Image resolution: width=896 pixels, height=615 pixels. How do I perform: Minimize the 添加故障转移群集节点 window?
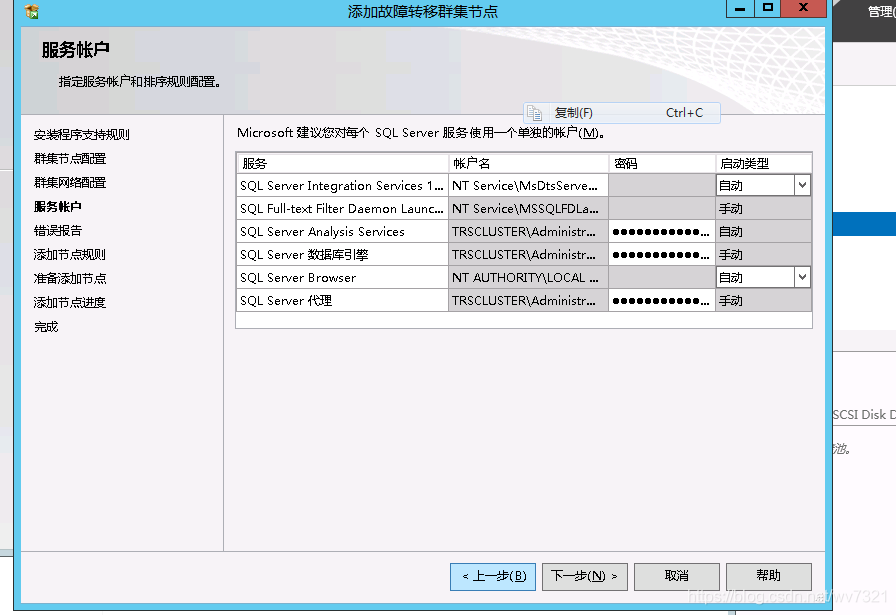(740, 9)
